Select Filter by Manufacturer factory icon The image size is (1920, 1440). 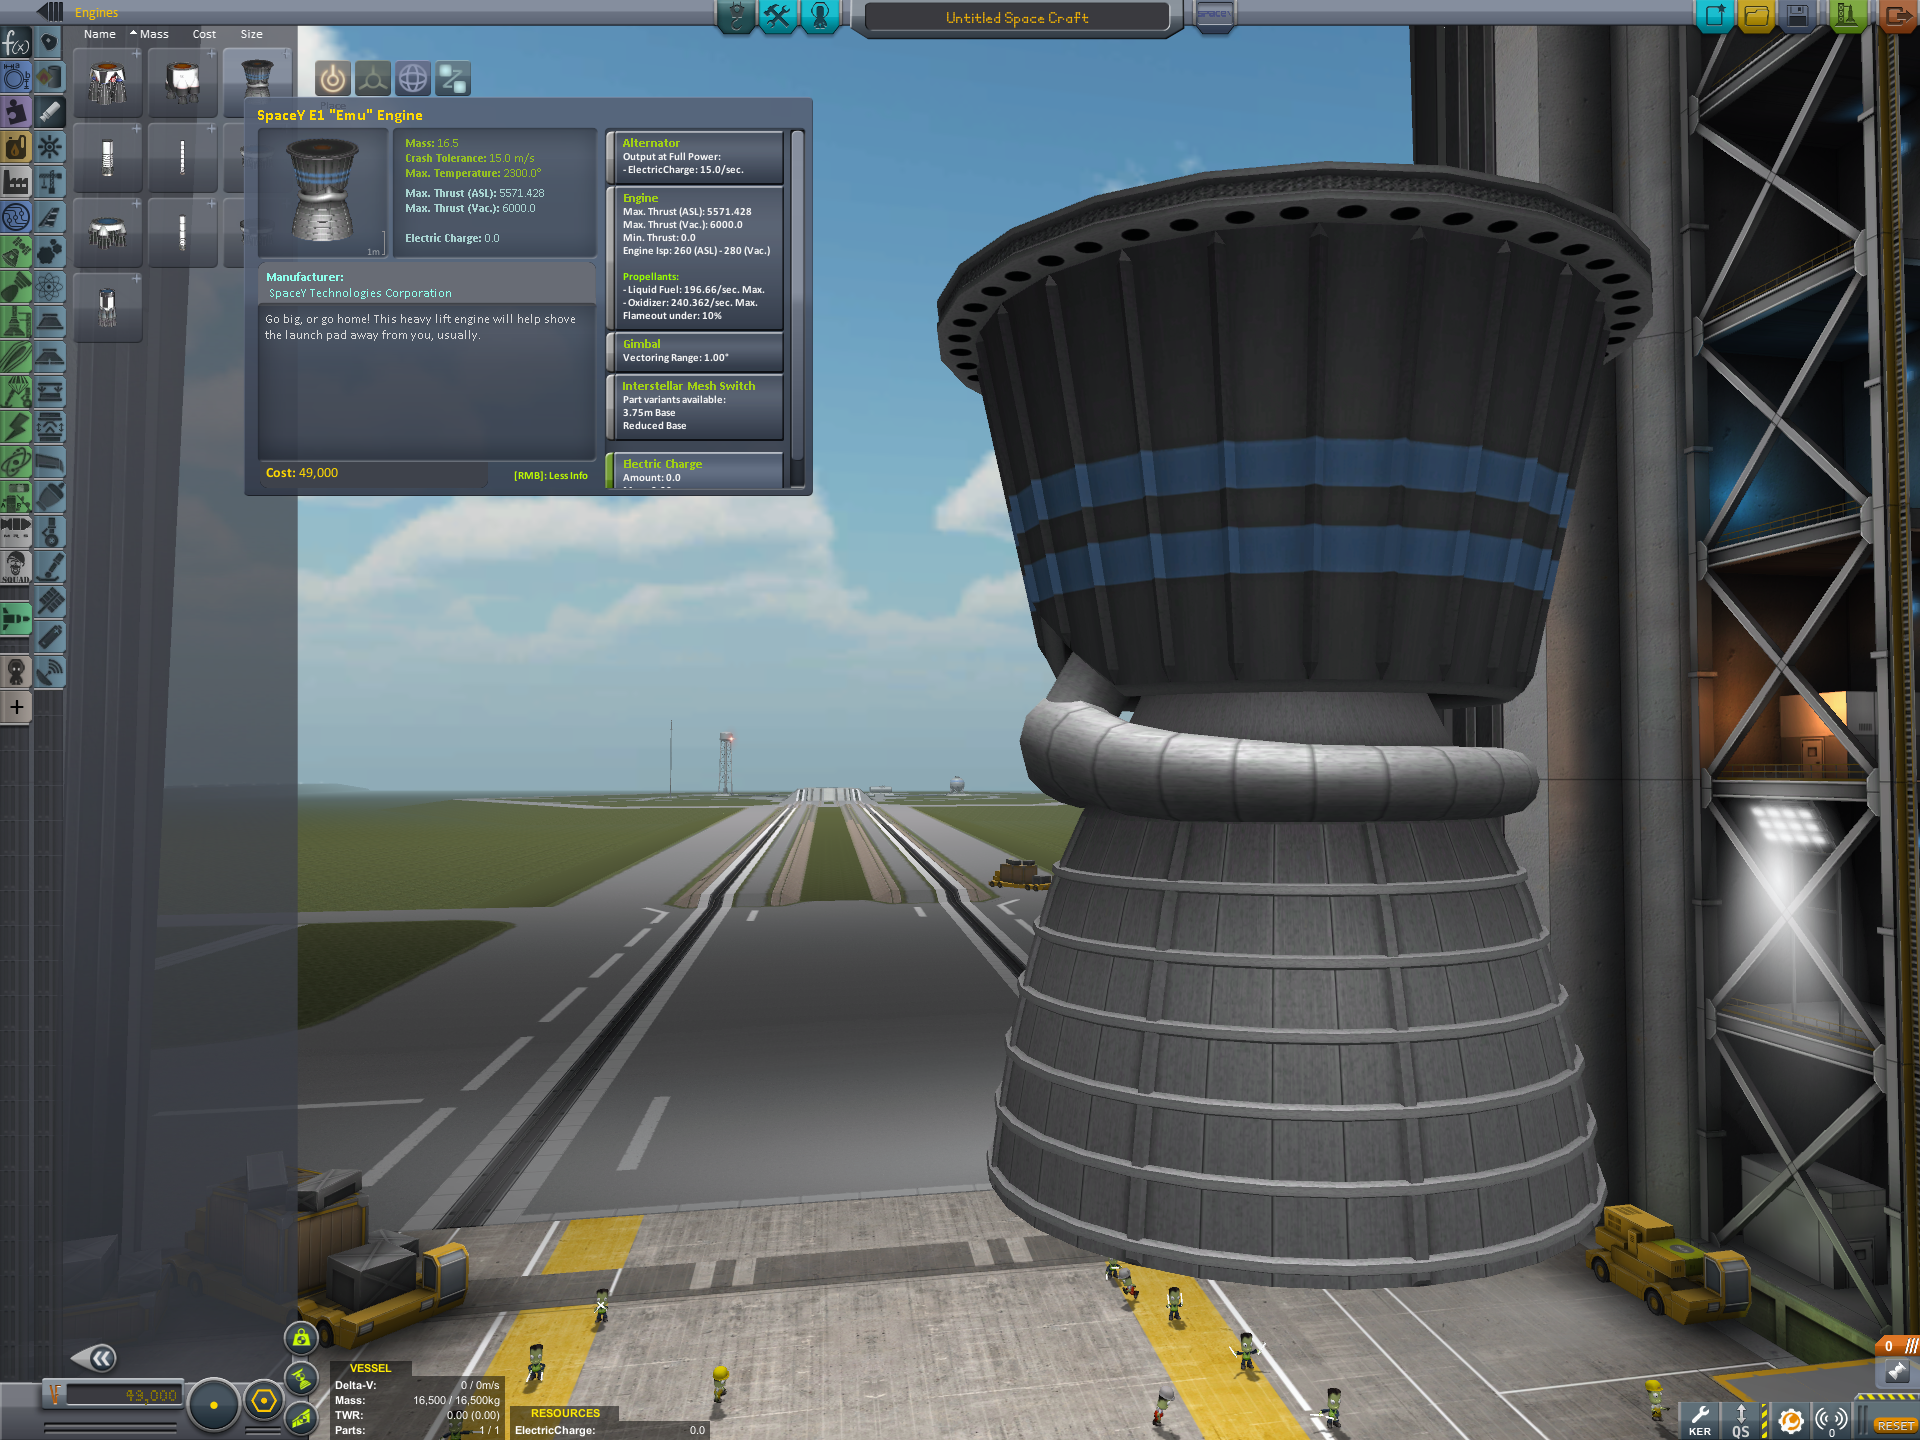[x=16, y=182]
